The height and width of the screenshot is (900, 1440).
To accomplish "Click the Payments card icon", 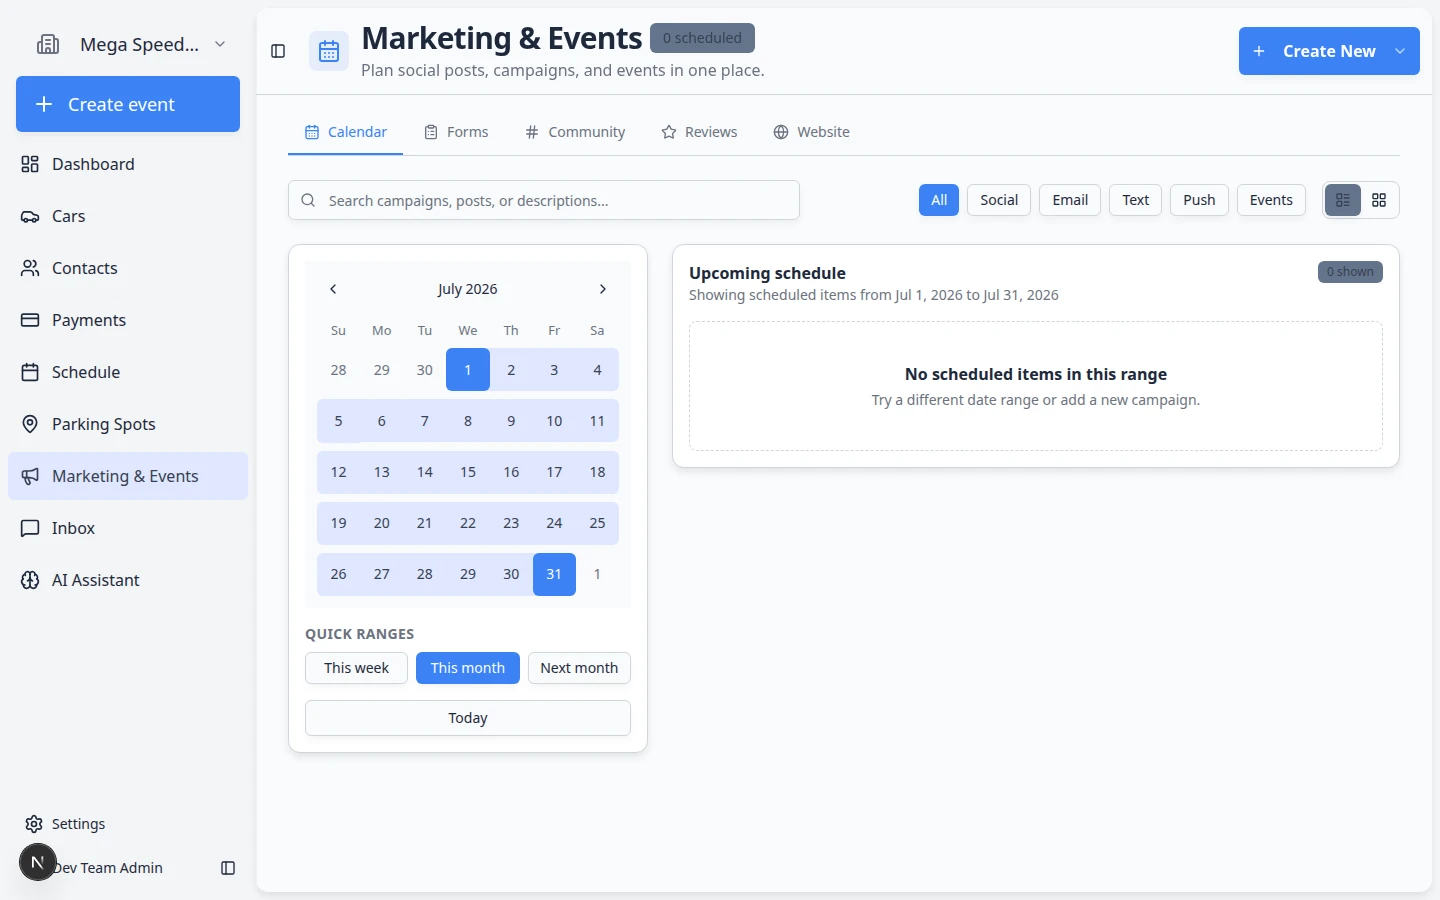I will pos(30,320).
